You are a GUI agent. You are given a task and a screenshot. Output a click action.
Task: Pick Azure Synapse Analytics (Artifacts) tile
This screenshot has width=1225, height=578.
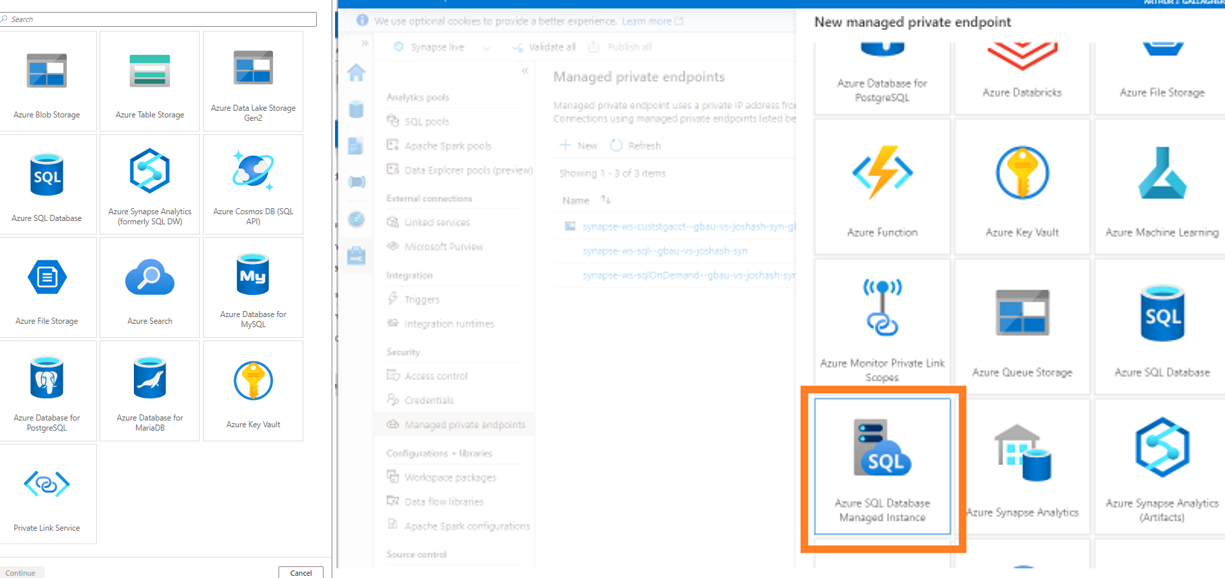click(1162, 466)
